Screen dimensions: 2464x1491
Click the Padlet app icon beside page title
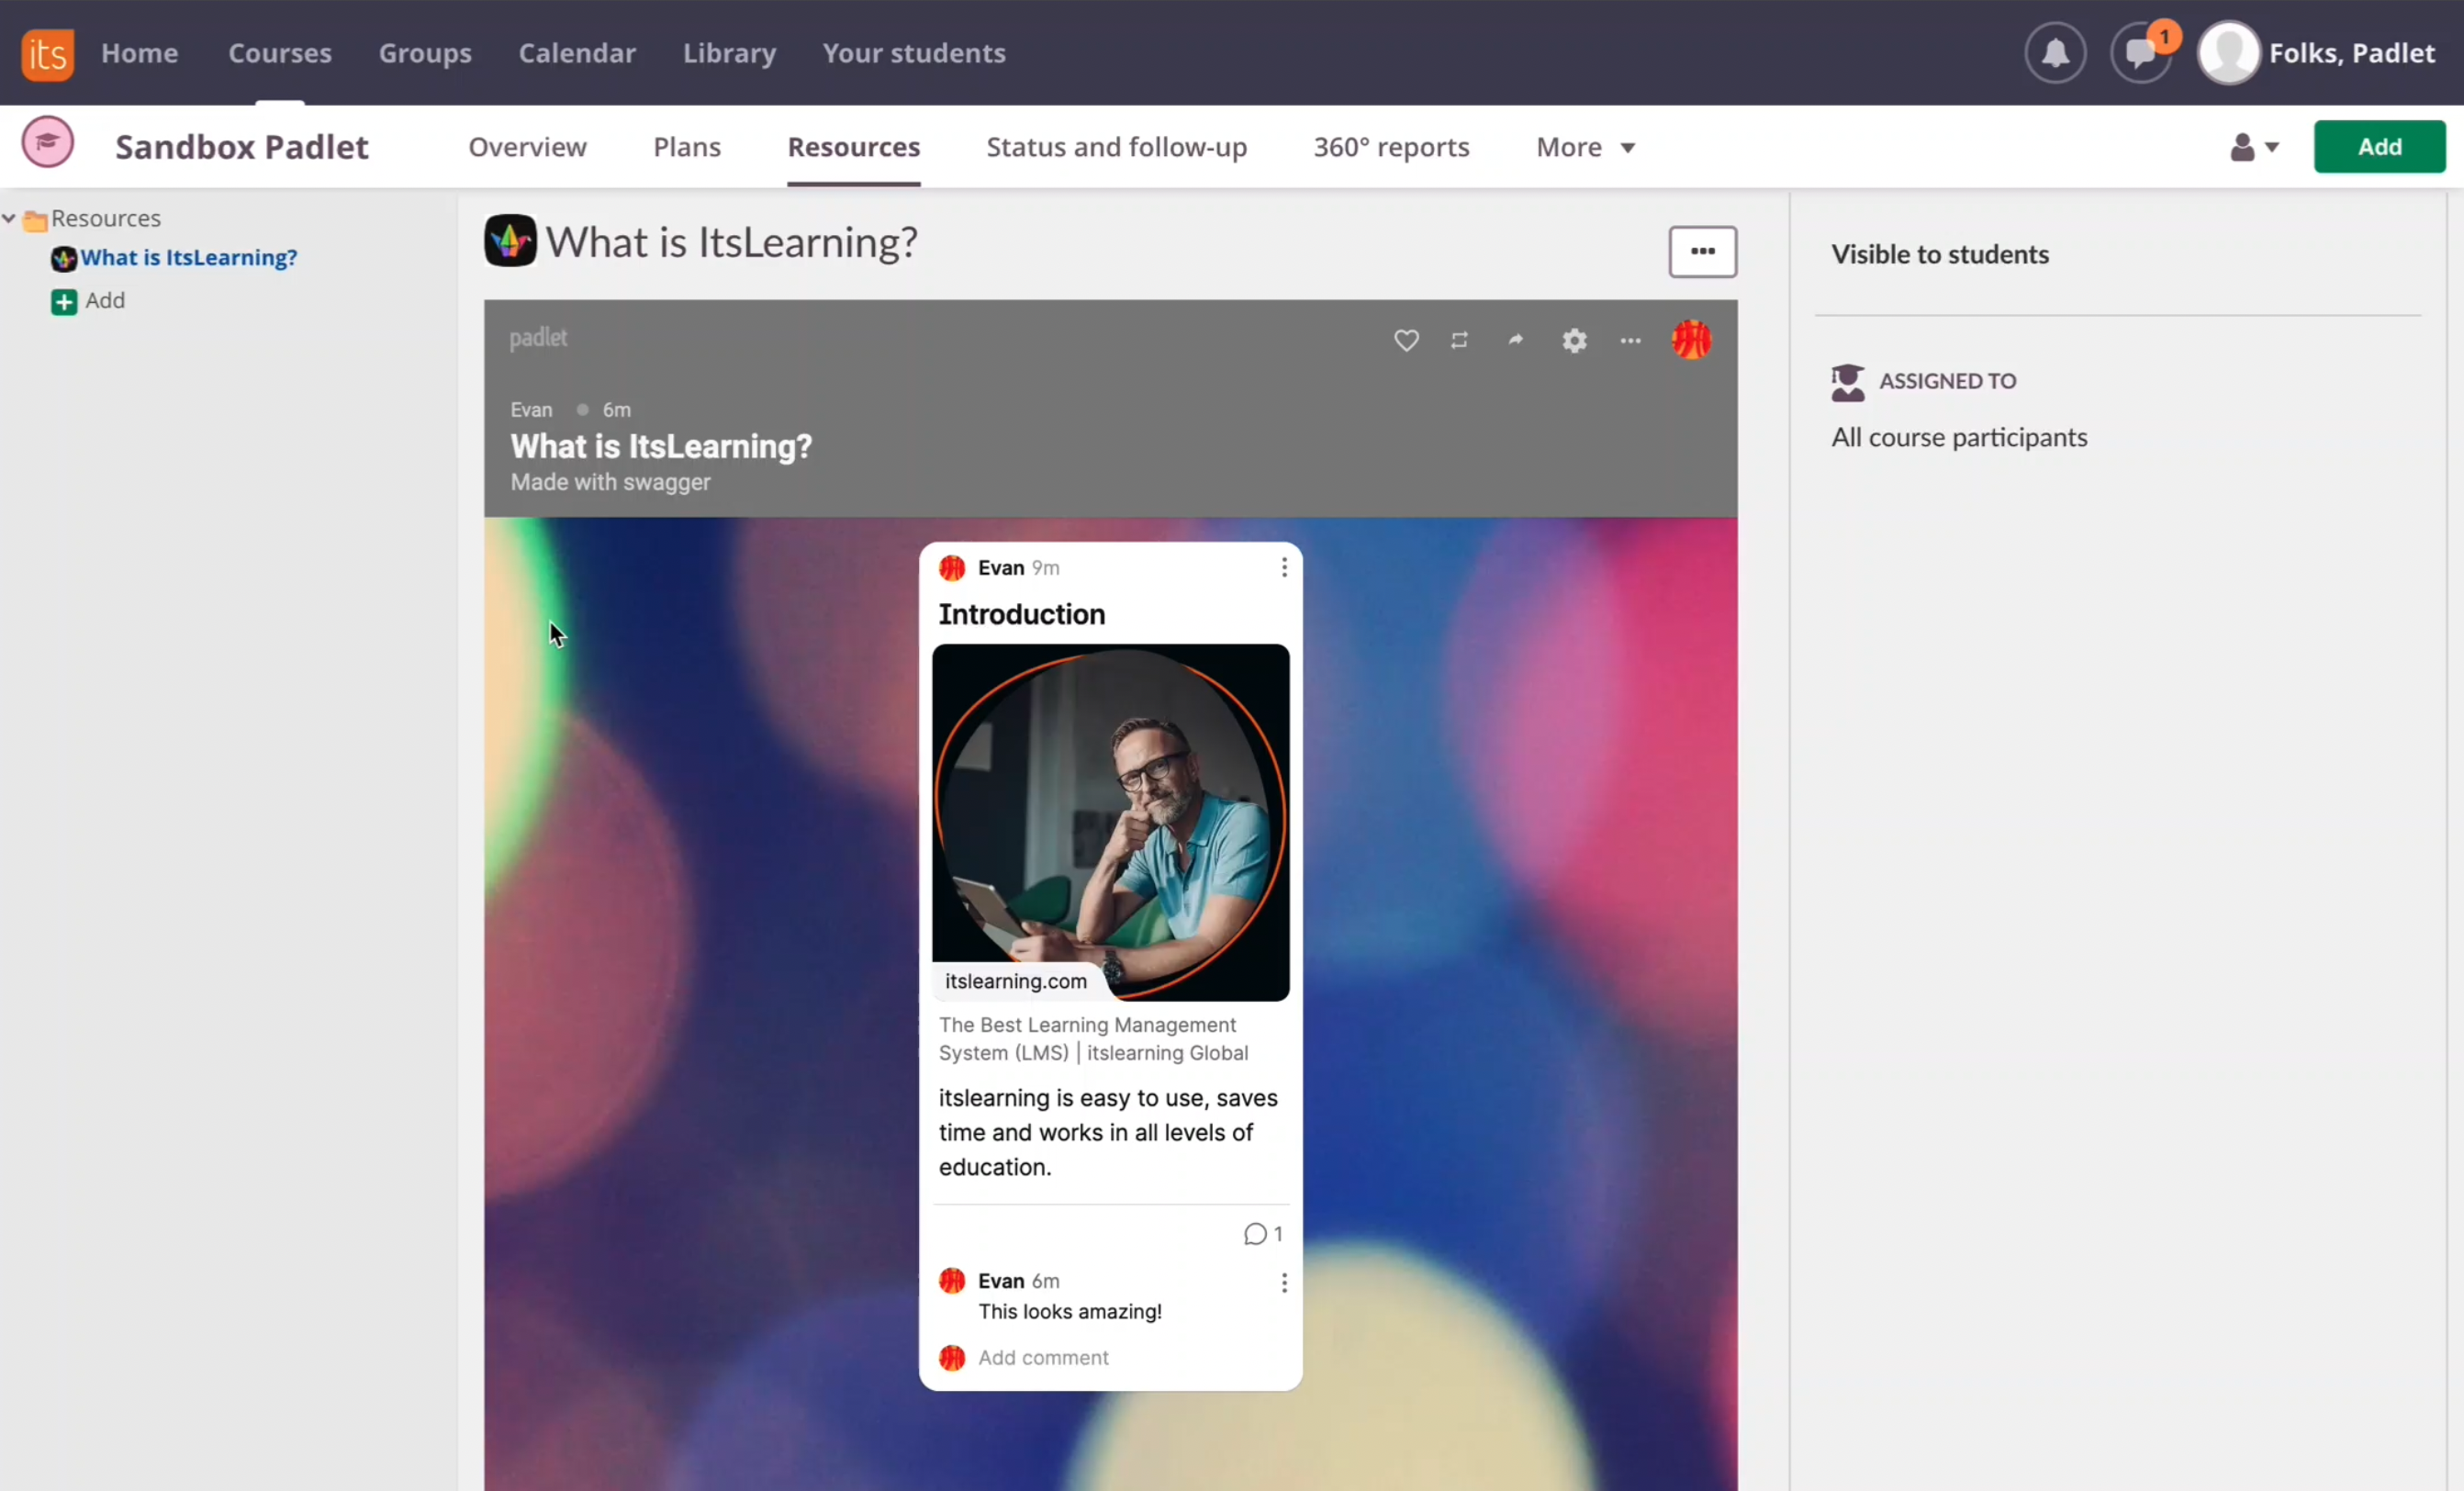pos(510,241)
